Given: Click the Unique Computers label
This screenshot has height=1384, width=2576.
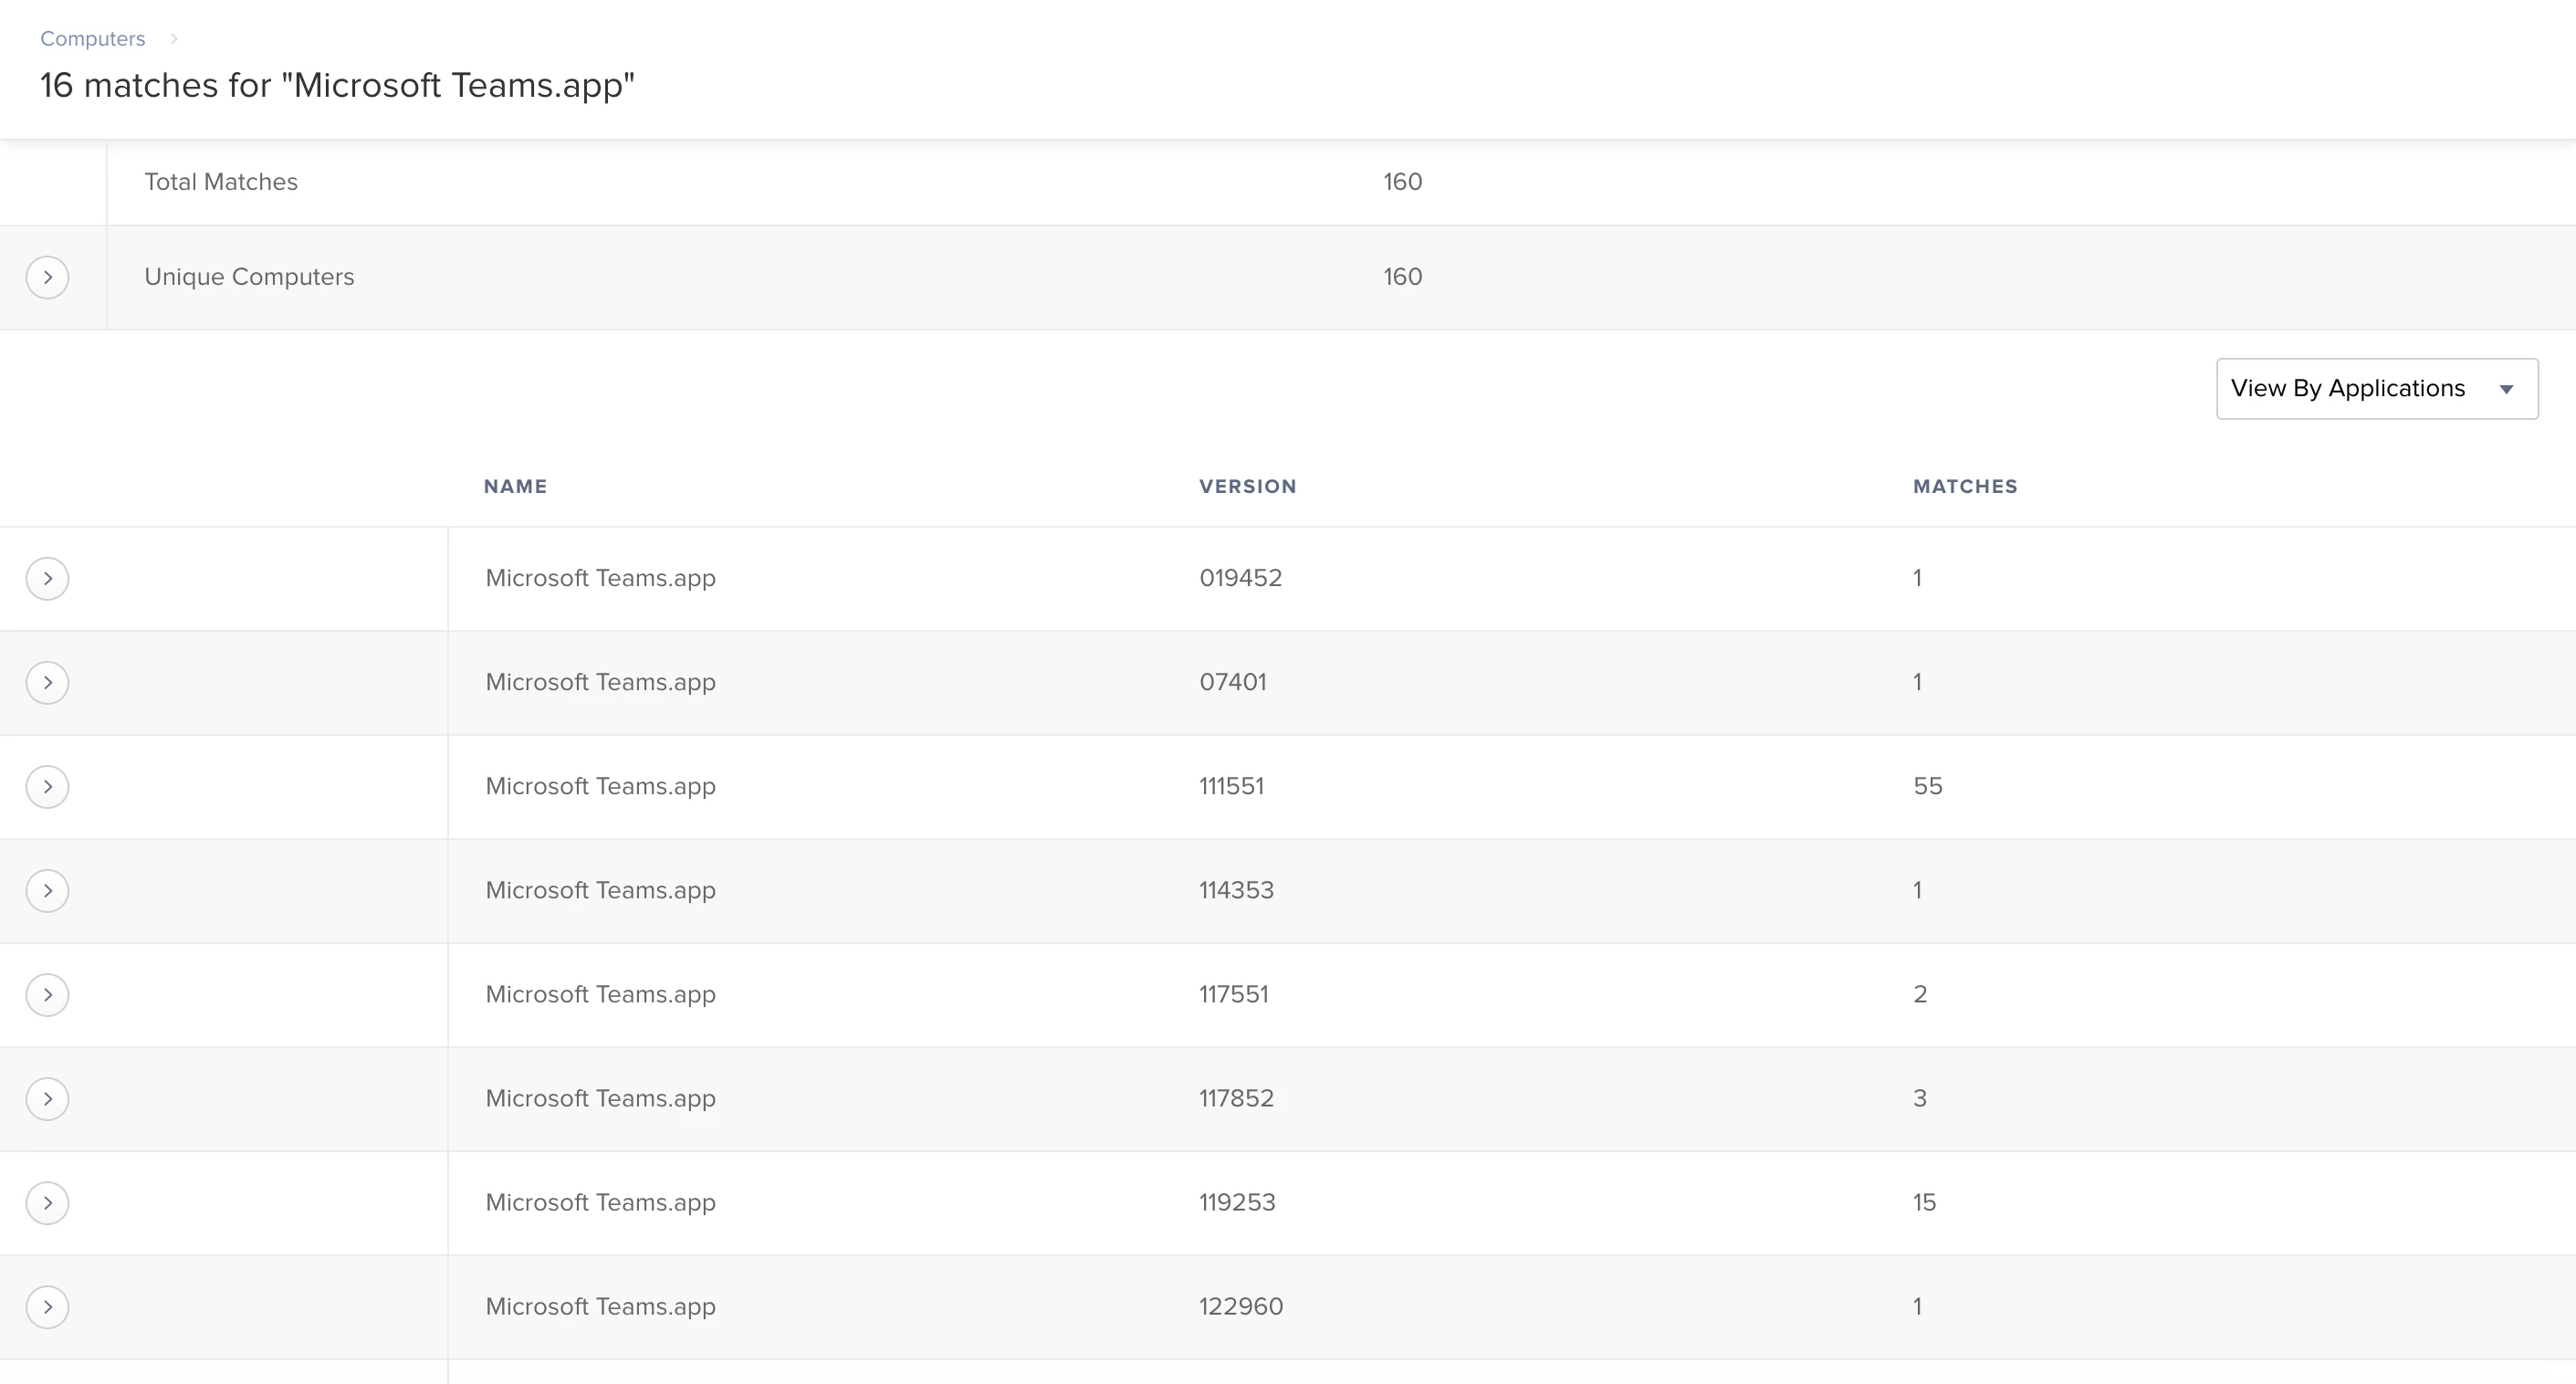Looking at the screenshot, I should point(249,277).
